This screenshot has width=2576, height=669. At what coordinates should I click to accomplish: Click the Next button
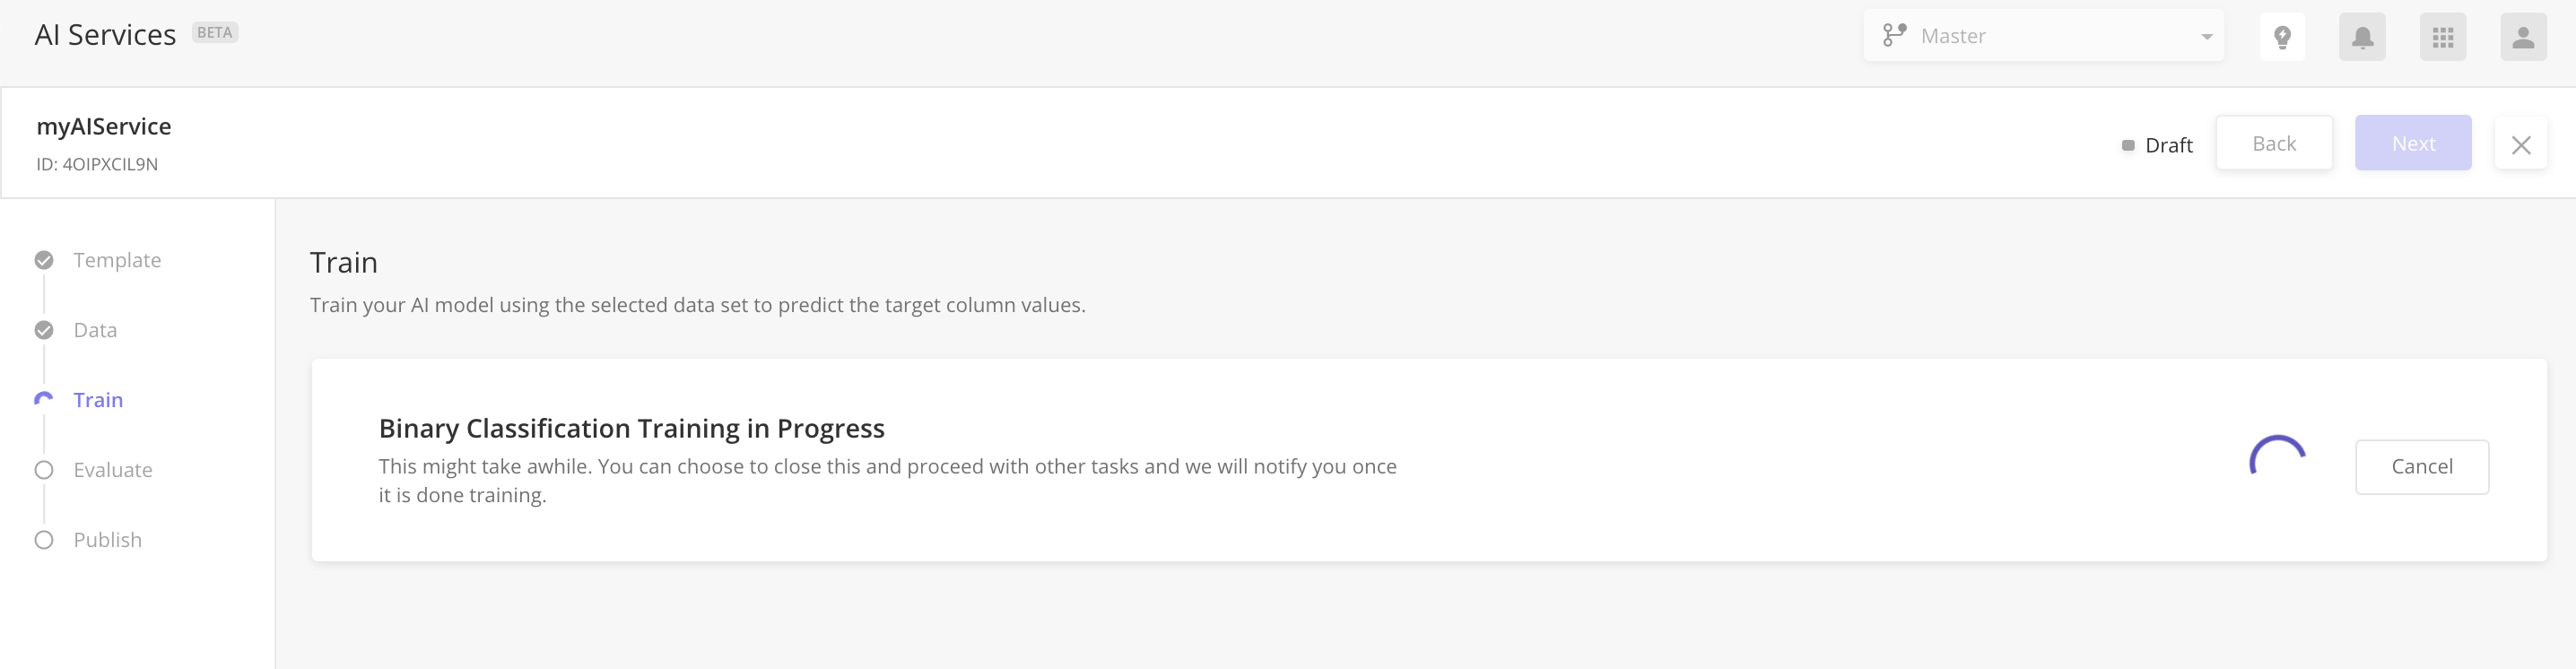pos(2413,143)
